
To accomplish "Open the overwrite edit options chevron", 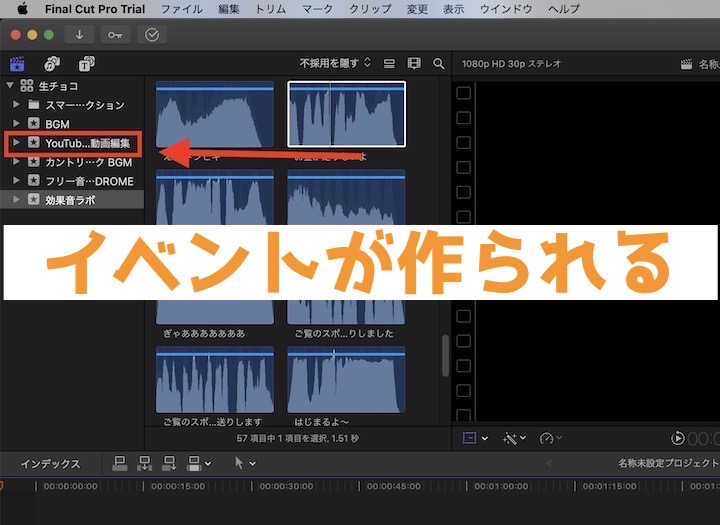I will point(208,464).
